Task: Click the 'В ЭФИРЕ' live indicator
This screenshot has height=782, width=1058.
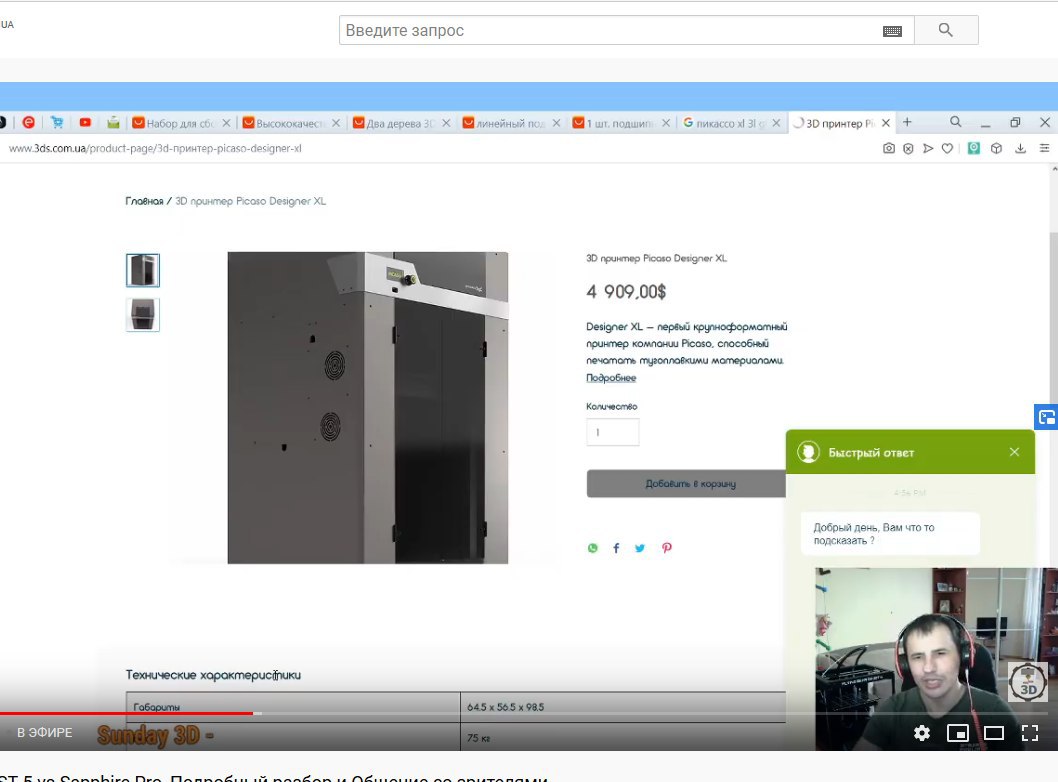Action: coord(45,733)
